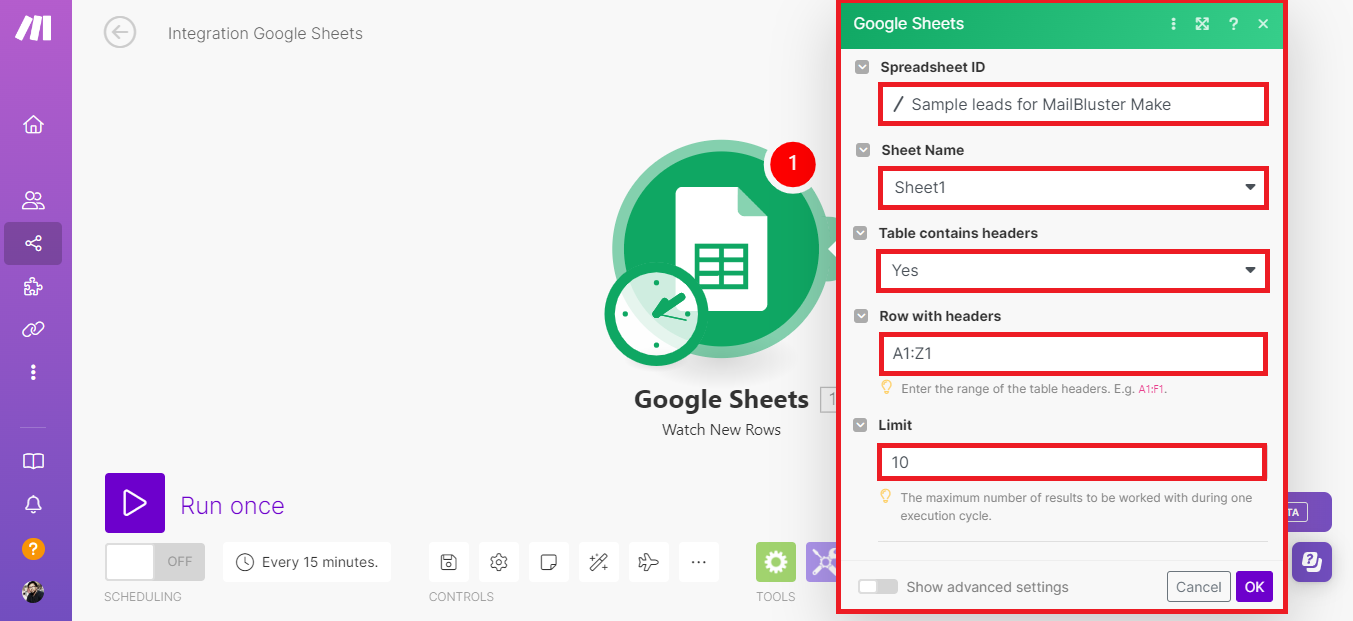Expand the Google Sheets panel to fullscreen
This screenshot has width=1353, height=621.
(1203, 24)
